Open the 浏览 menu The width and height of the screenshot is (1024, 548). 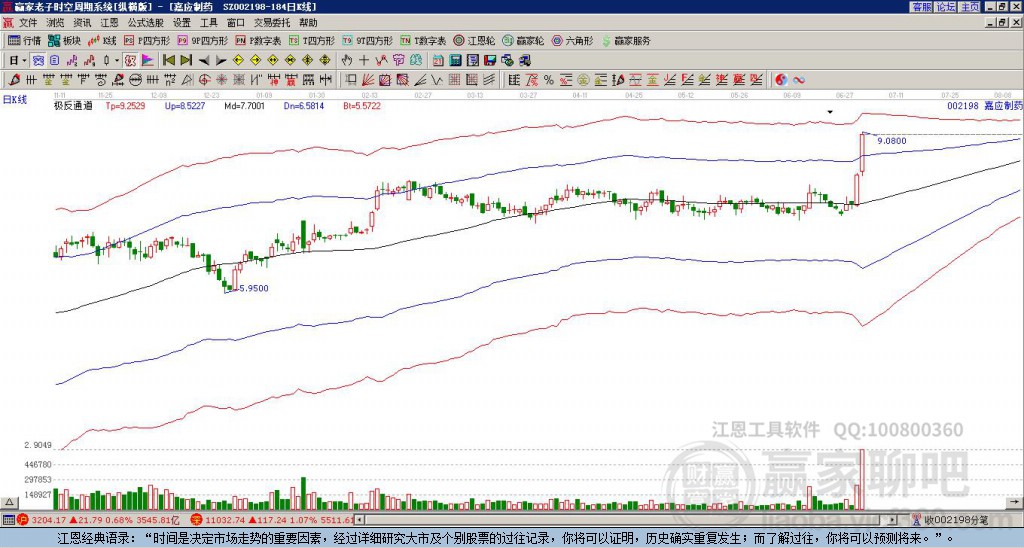(x=56, y=23)
